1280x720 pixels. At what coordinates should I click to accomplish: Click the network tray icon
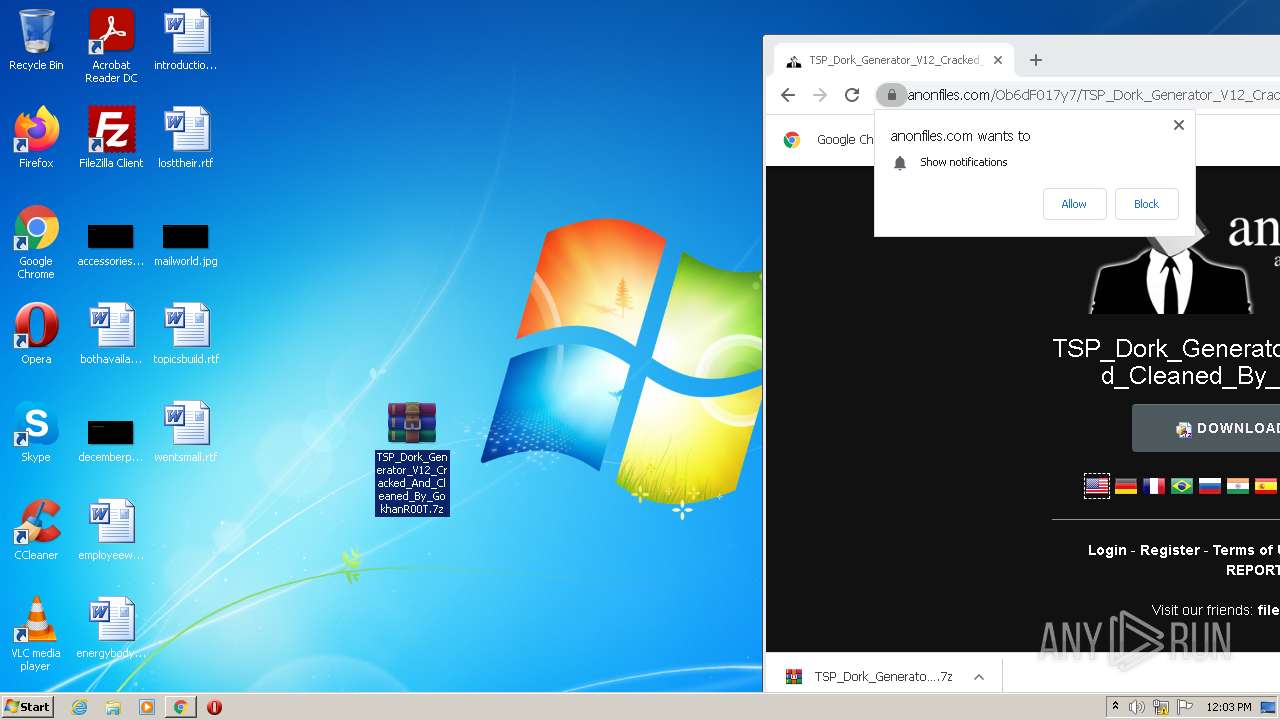click(1161, 707)
